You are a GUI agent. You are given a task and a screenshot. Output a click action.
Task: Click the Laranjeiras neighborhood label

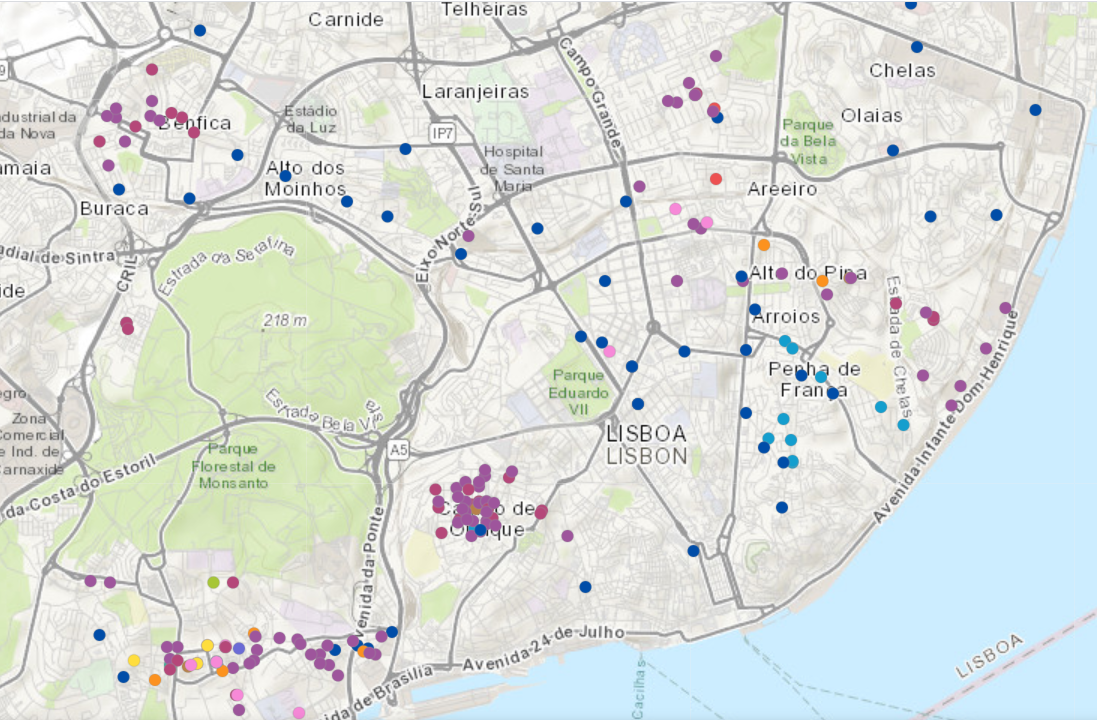(x=475, y=91)
